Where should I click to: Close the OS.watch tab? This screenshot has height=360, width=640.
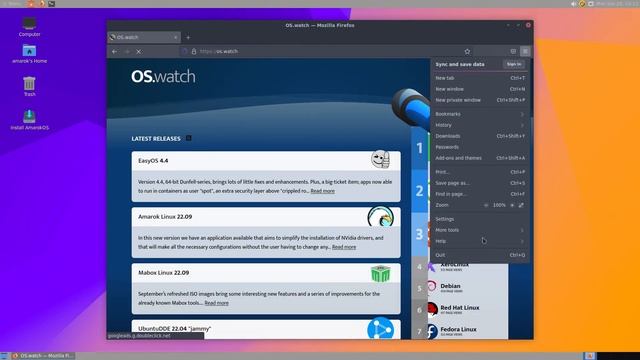pos(176,37)
